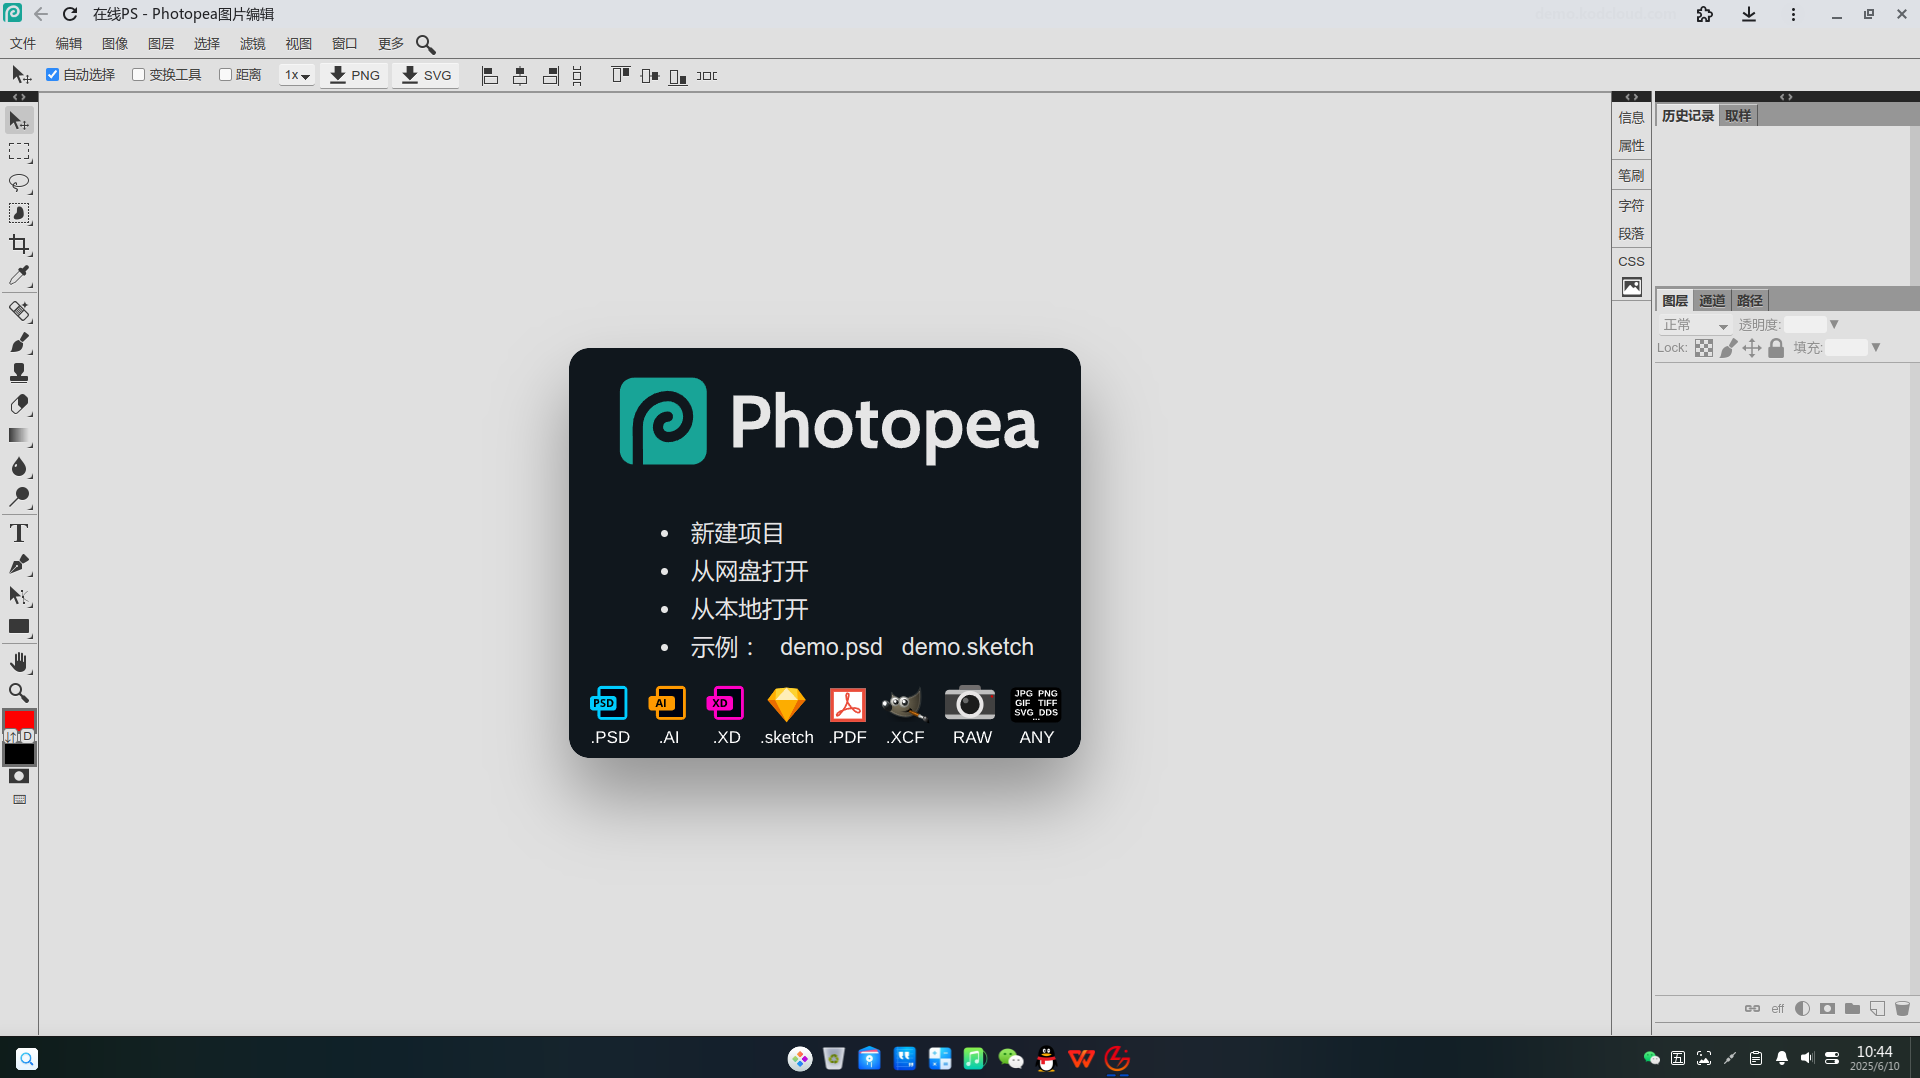Screen dimensions: 1920x1078
Task: Select the Rectangle shape tool
Action: coord(19,627)
